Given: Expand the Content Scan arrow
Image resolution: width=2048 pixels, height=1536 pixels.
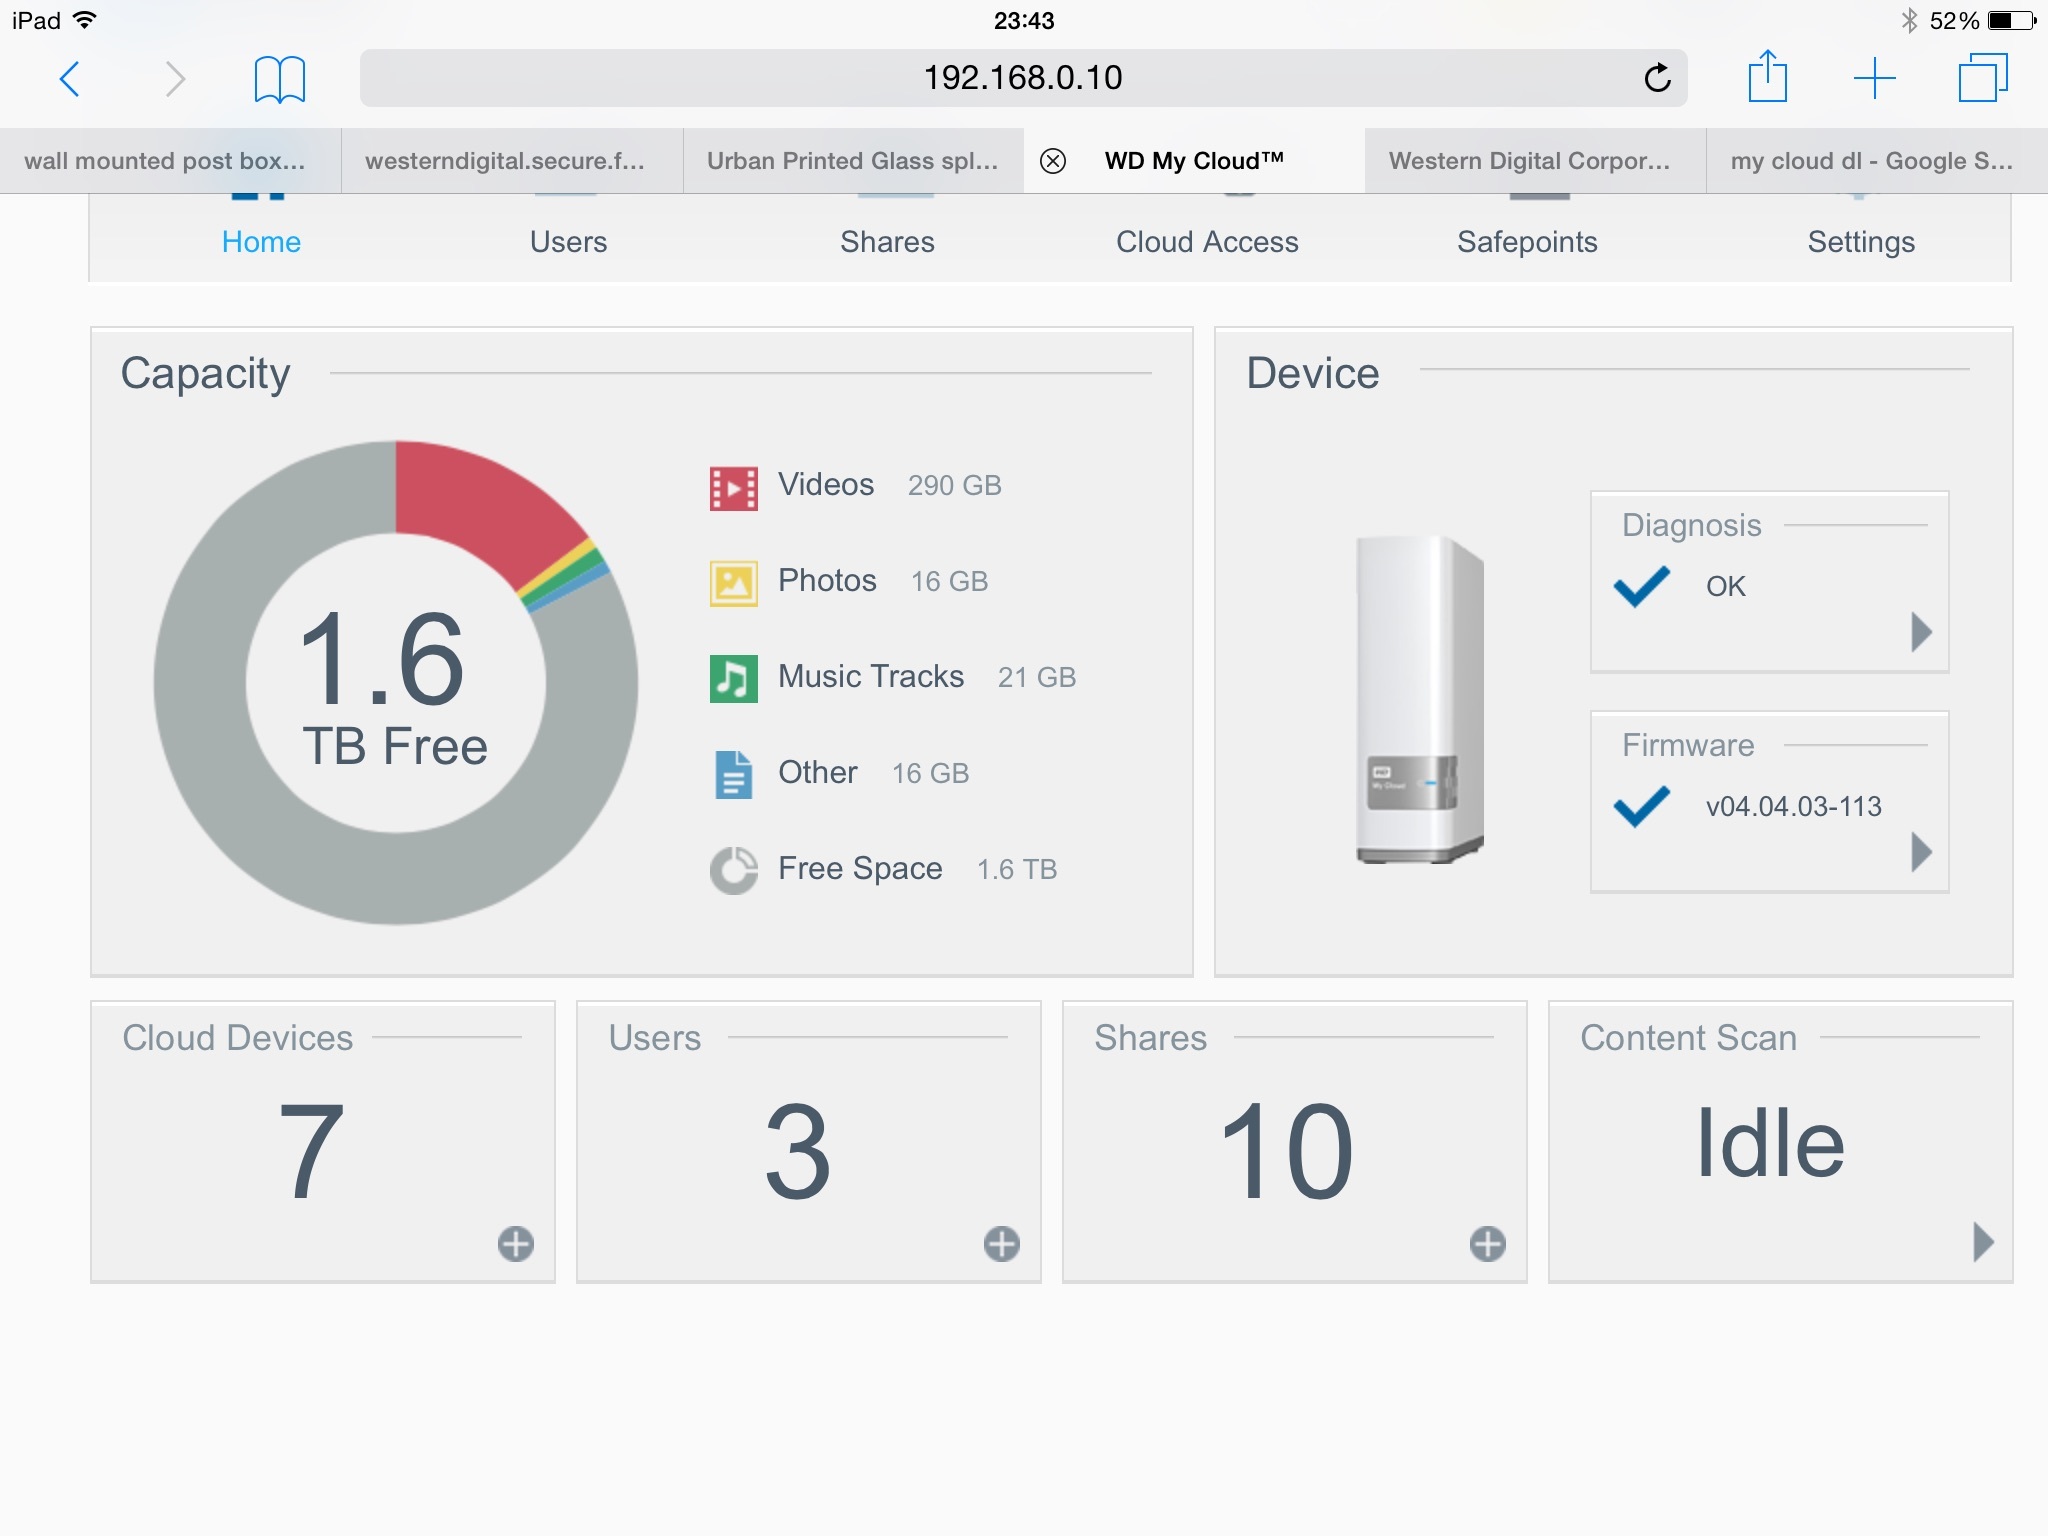Looking at the screenshot, I should [x=1983, y=1241].
